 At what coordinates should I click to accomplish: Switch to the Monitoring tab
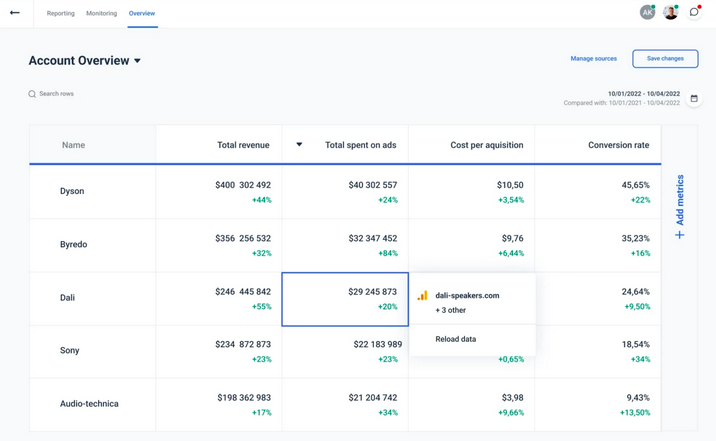[101, 13]
